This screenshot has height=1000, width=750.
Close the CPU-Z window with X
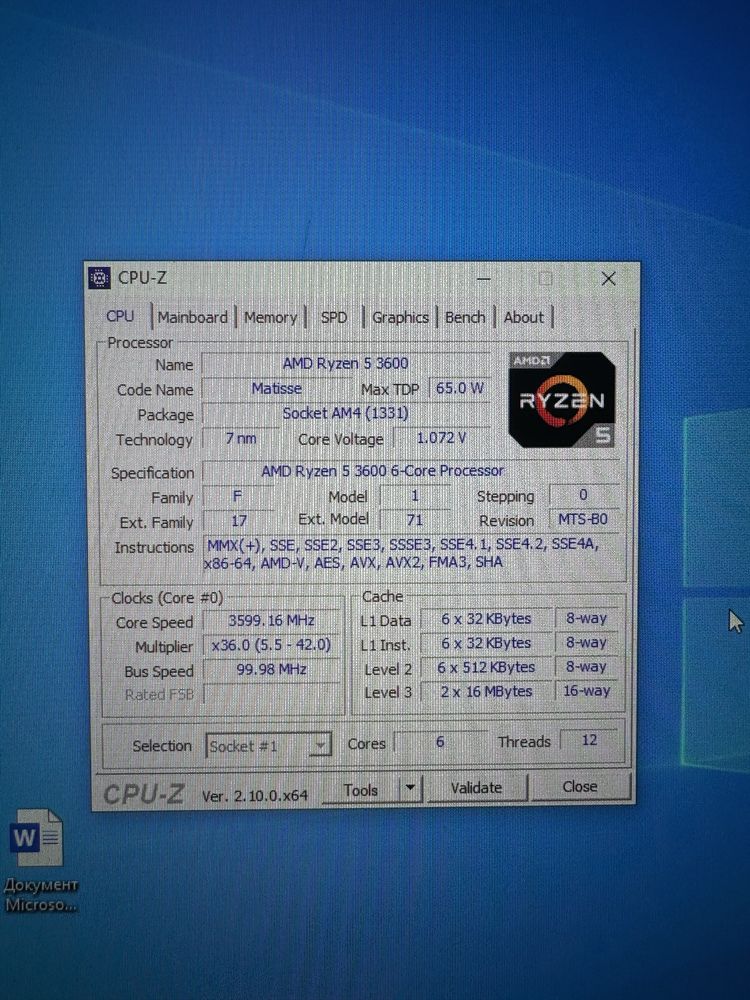(608, 278)
